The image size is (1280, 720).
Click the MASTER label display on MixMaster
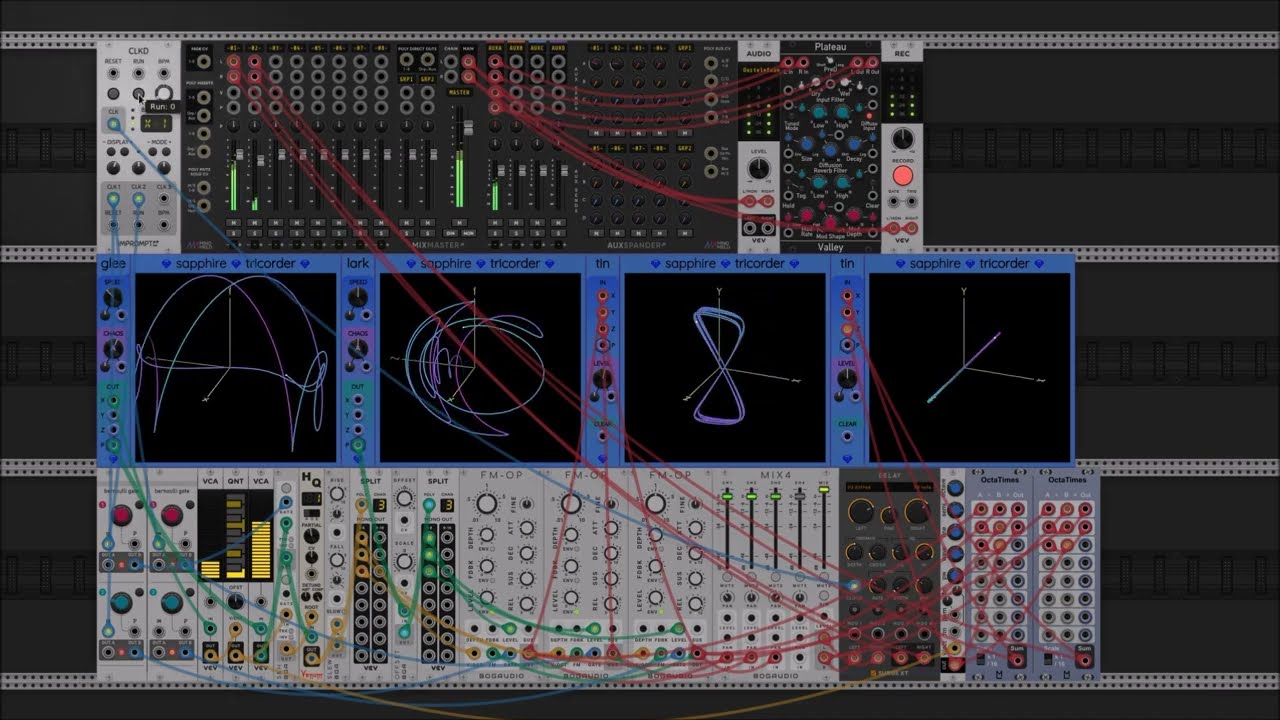pyautogui.click(x=459, y=92)
